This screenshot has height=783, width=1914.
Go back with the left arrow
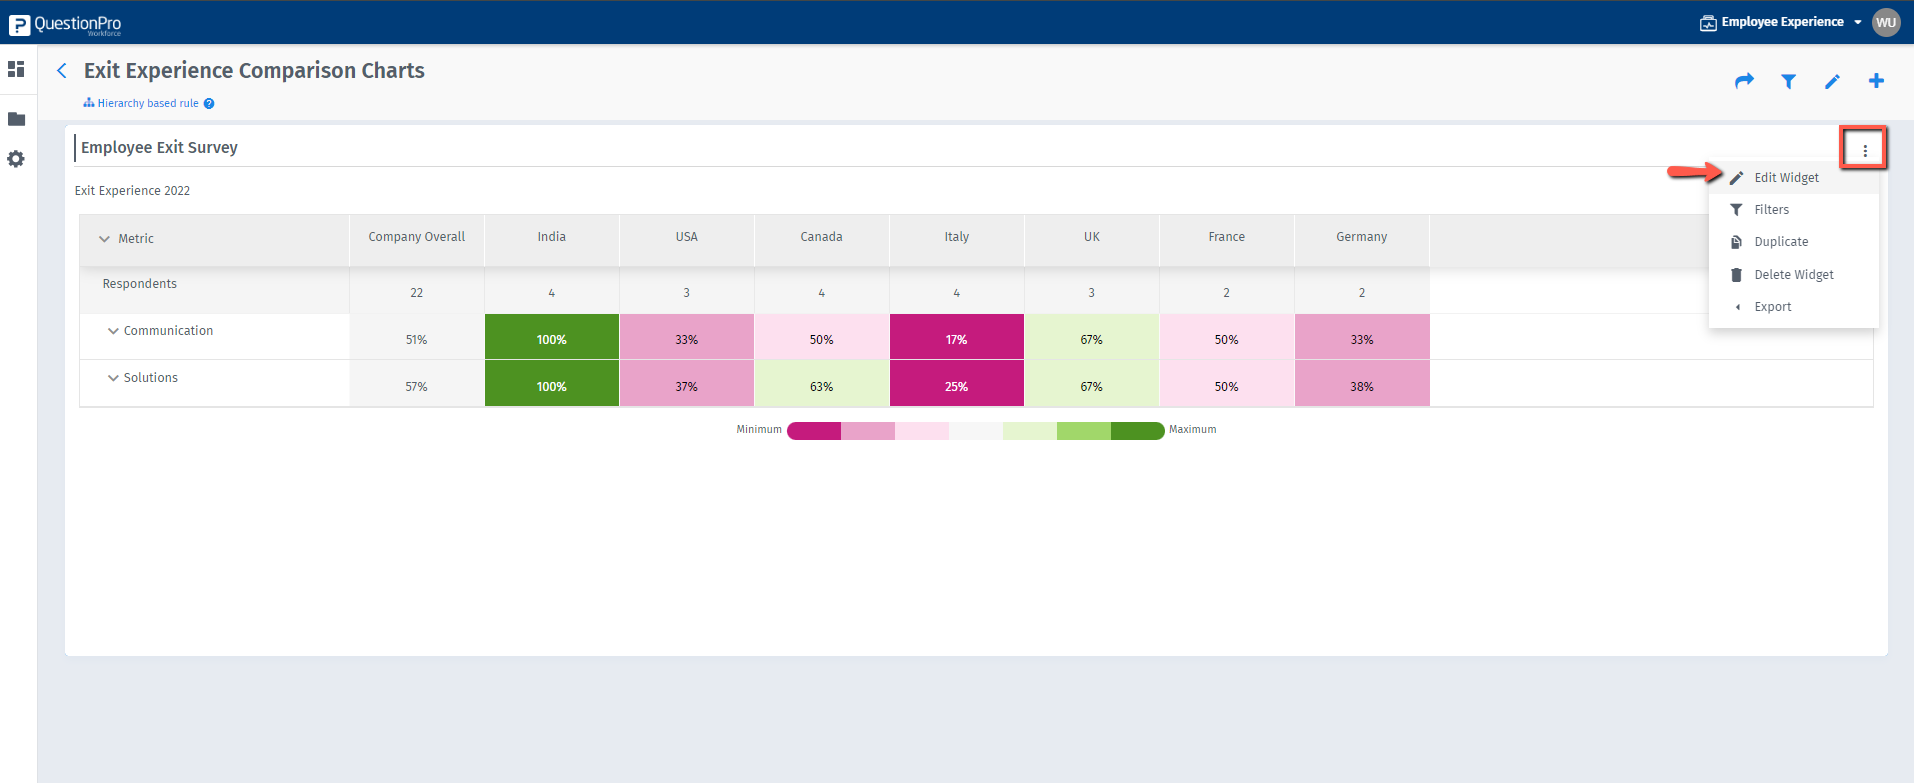pyautogui.click(x=62, y=70)
